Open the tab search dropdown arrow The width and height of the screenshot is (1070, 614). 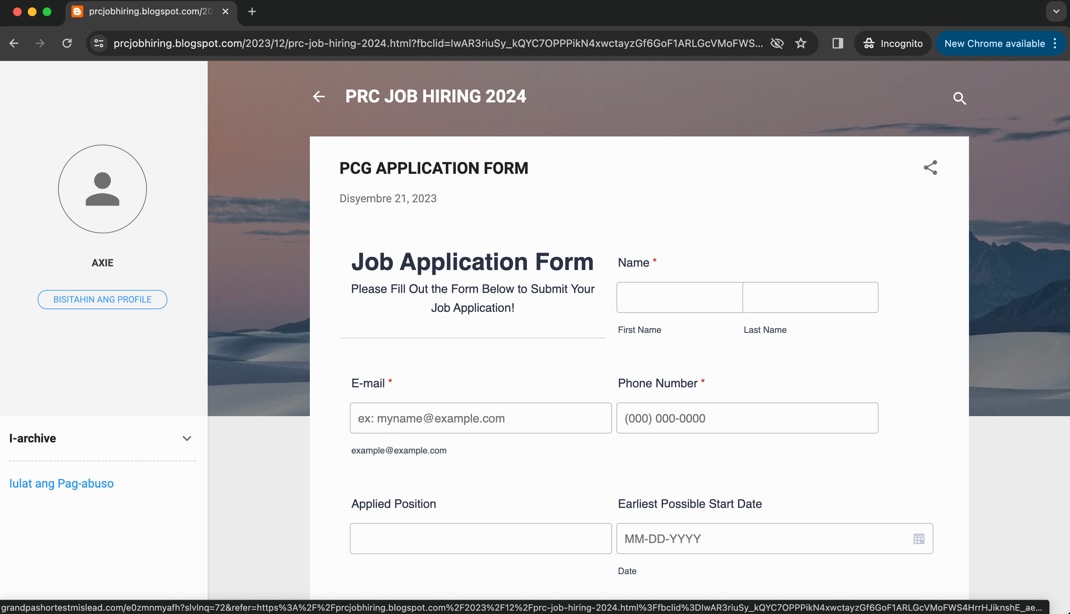tap(1056, 12)
